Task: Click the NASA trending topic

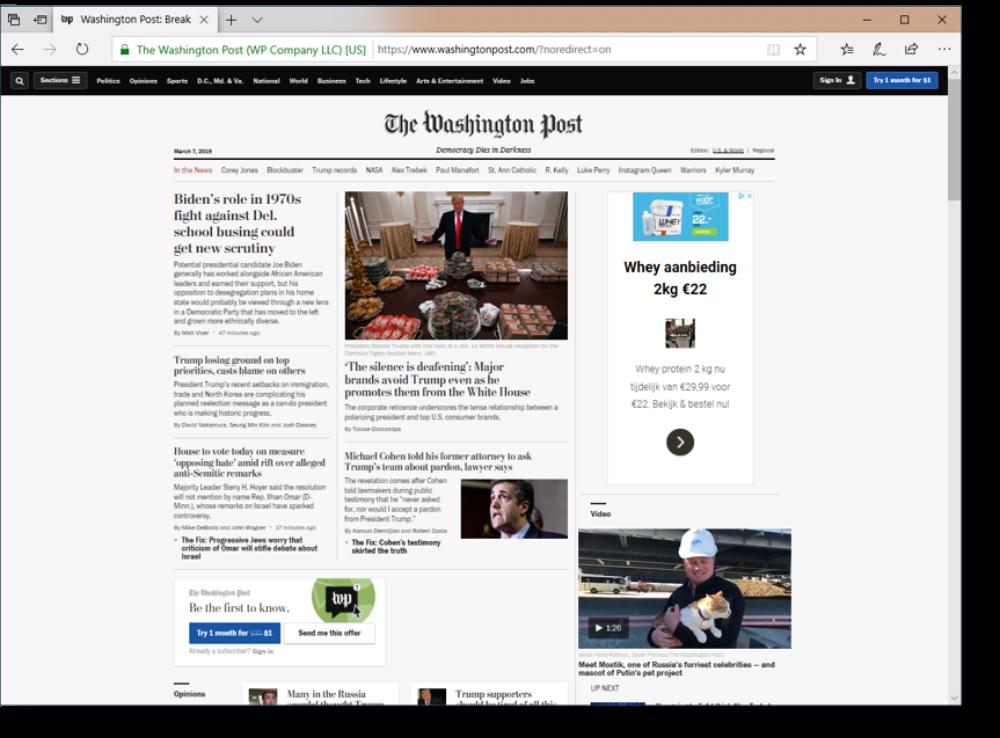Action: tap(374, 170)
